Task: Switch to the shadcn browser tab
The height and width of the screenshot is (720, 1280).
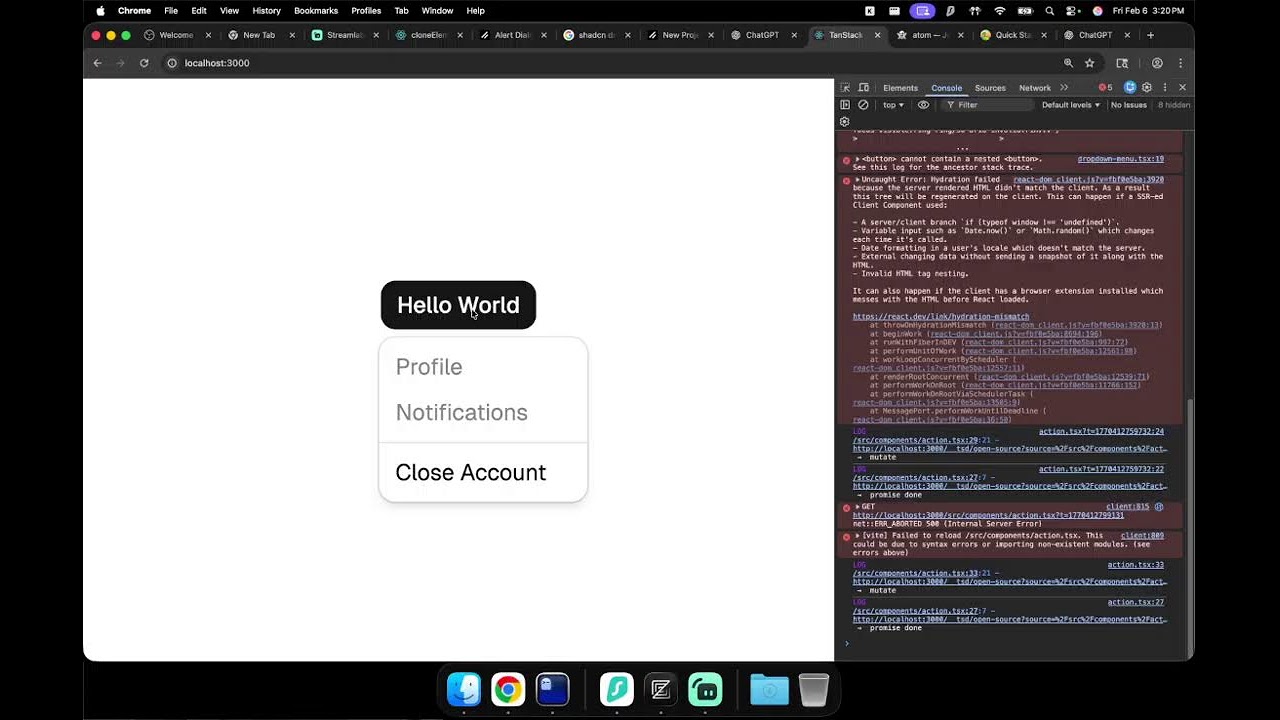Action: coord(596,35)
